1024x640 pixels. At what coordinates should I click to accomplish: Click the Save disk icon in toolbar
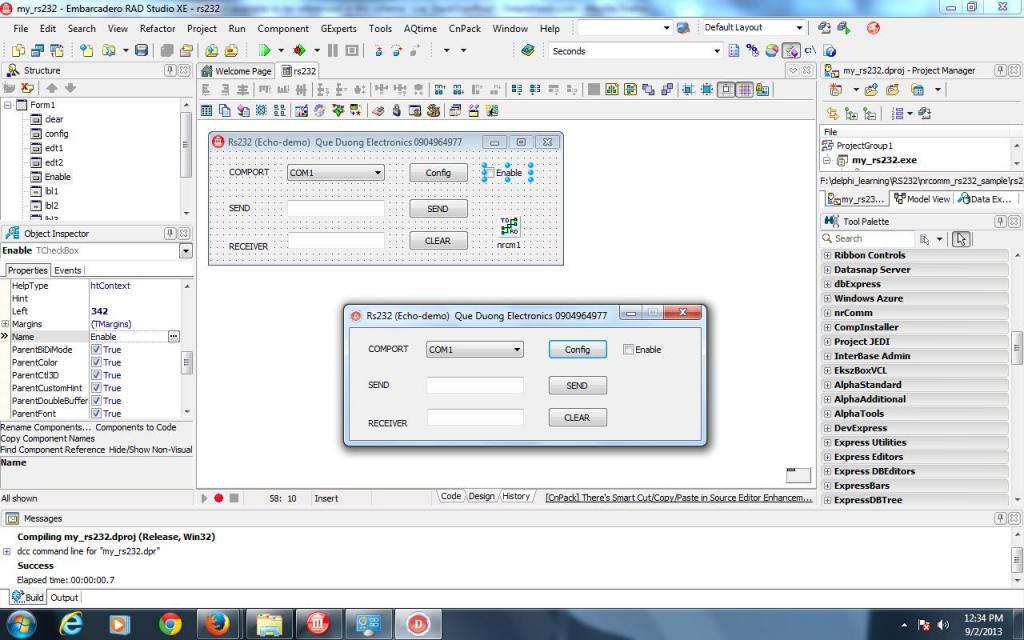(142, 50)
